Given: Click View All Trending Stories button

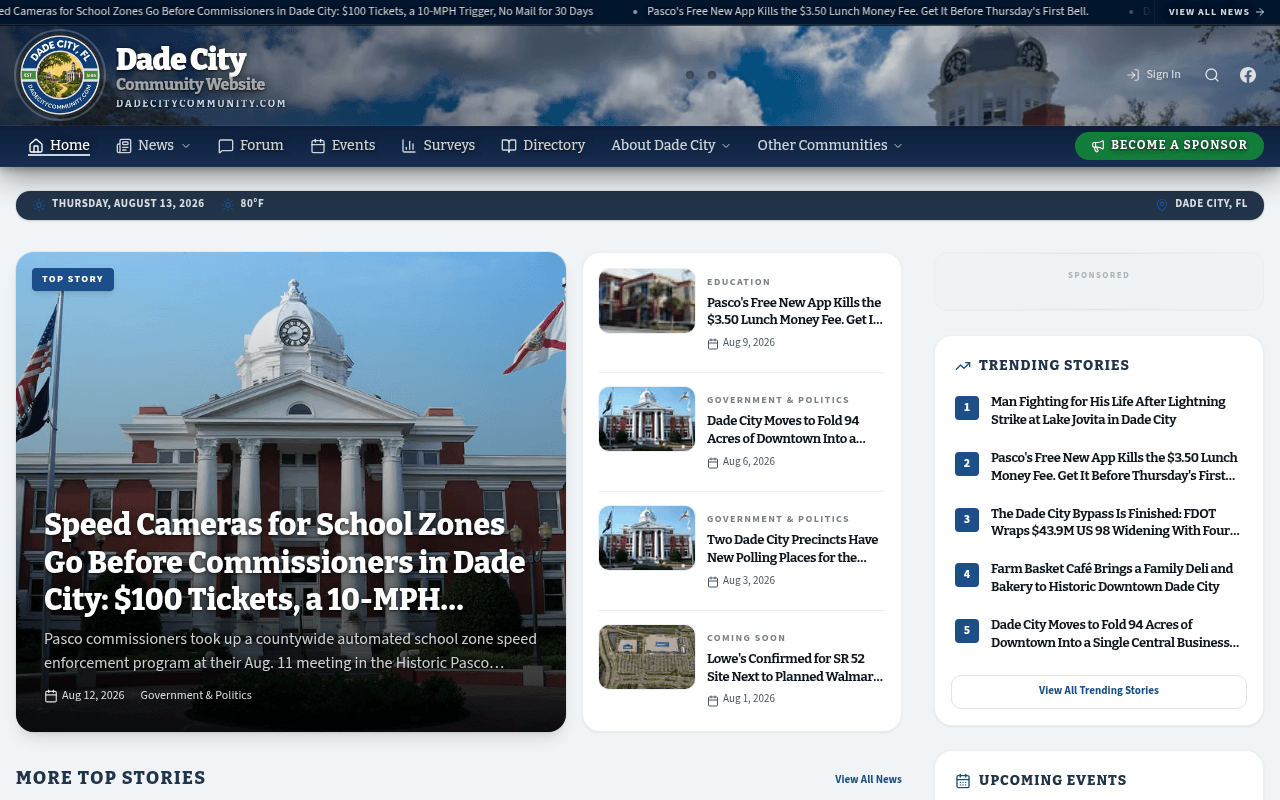Looking at the screenshot, I should coord(1098,691).
